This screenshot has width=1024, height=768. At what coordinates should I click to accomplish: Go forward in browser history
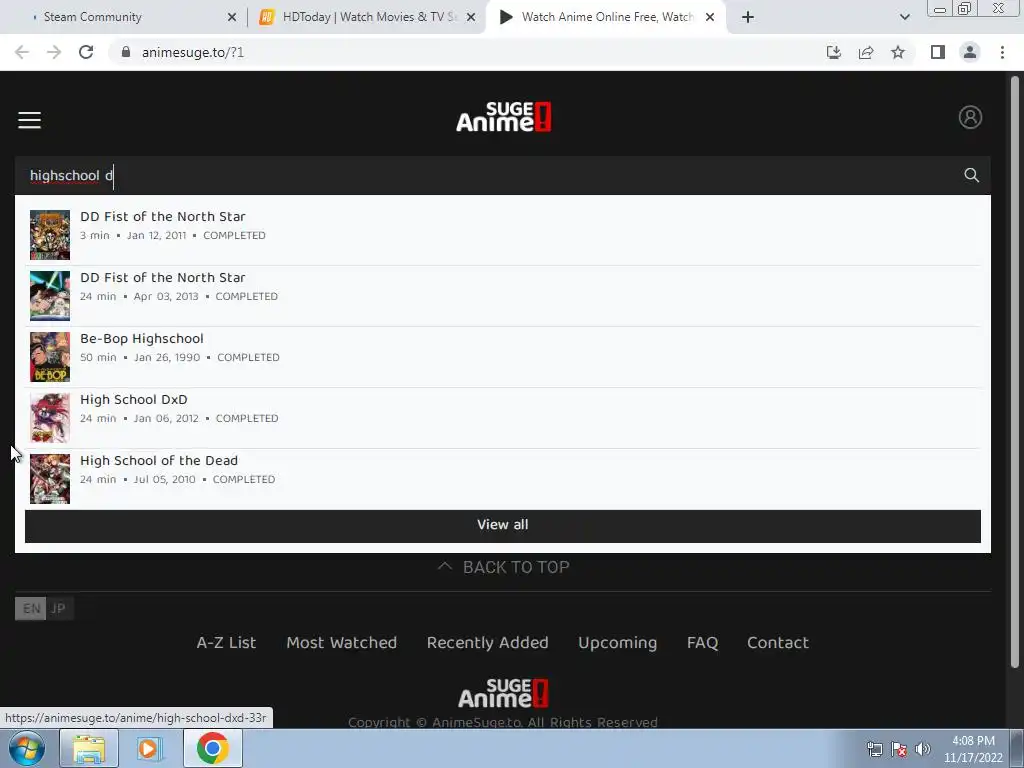54,52
